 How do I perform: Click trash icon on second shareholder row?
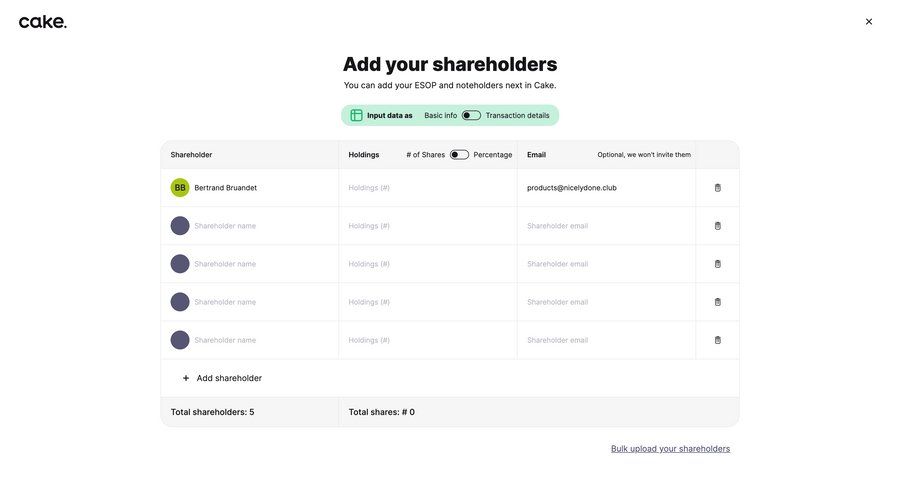pos(718,226)
